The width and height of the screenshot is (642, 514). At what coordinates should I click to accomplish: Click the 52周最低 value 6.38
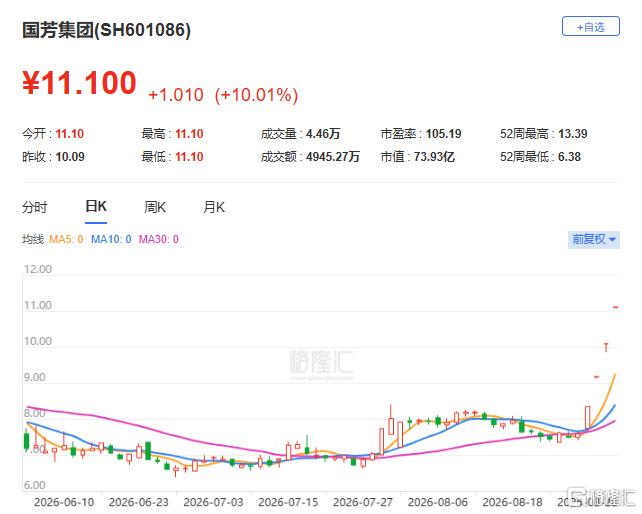[x=569, y=157]
